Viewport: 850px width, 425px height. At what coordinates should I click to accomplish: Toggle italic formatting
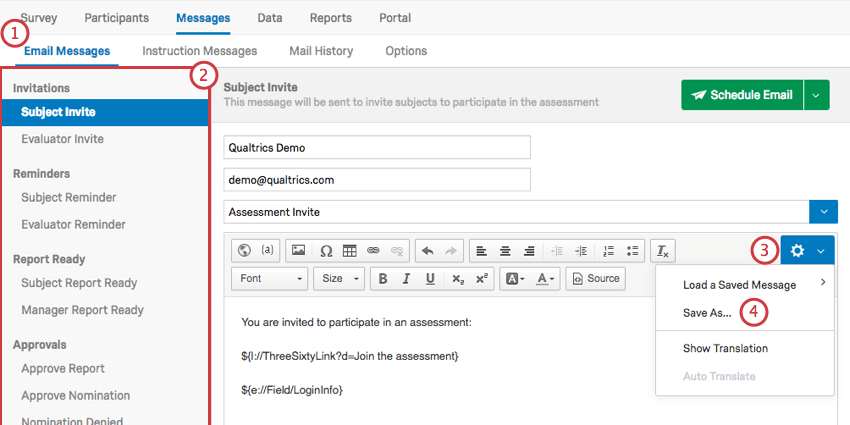click(406, 279)
